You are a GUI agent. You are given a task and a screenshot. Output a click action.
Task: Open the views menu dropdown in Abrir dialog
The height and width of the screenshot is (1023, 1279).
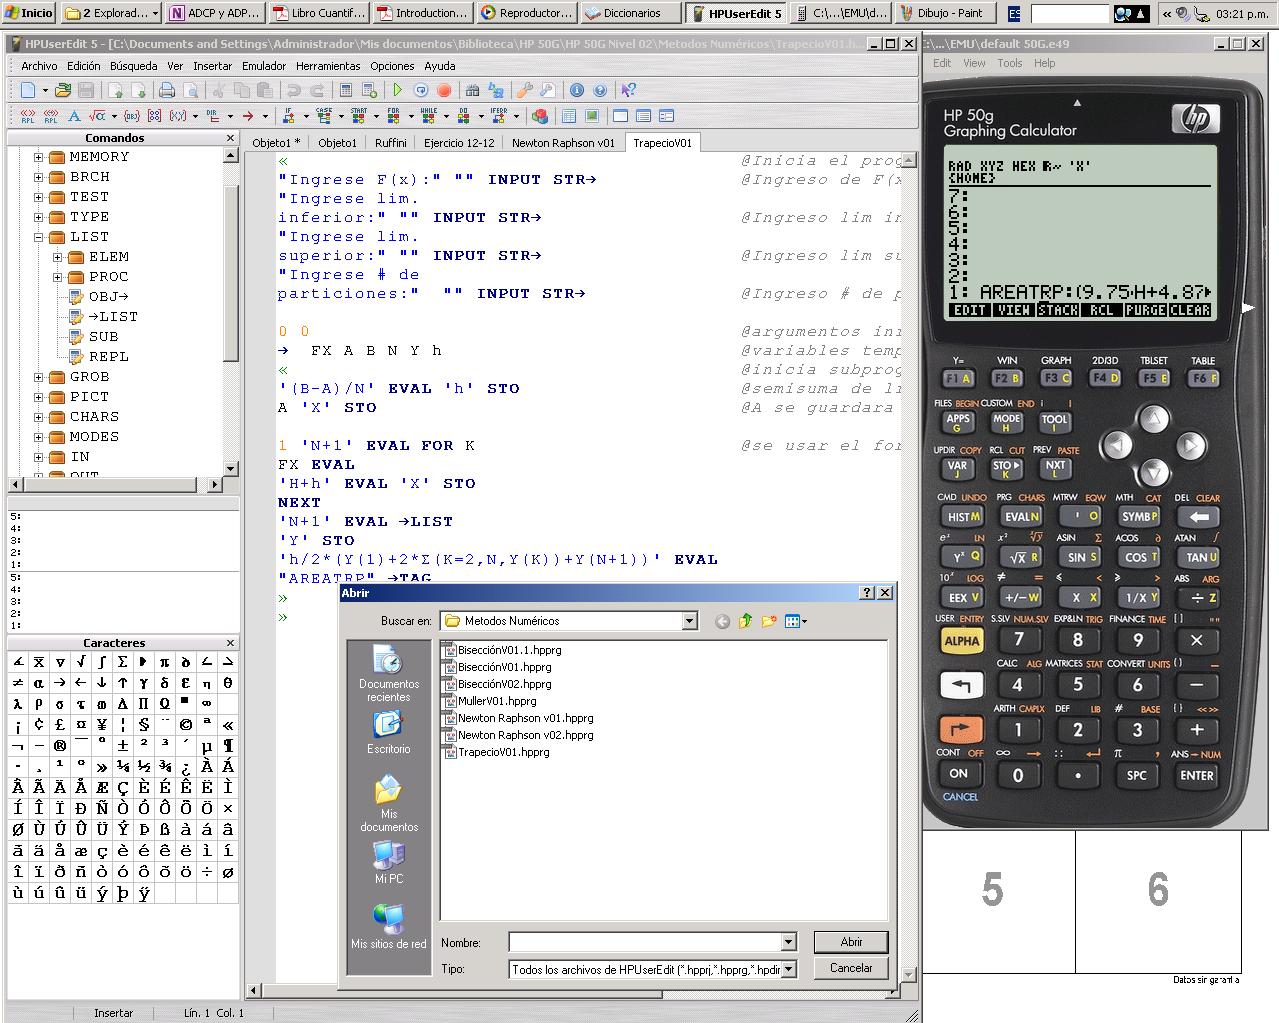(x=796, y=621)
